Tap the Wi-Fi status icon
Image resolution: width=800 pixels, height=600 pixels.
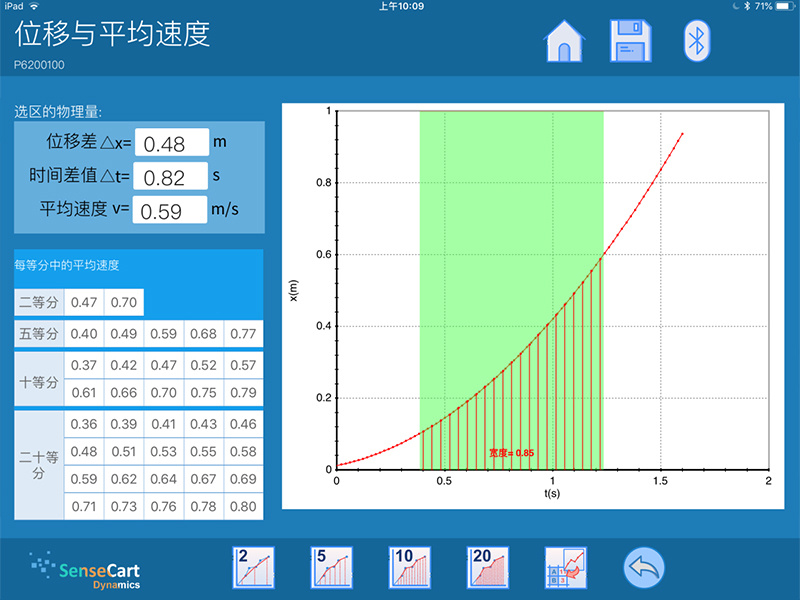point(34,6)
